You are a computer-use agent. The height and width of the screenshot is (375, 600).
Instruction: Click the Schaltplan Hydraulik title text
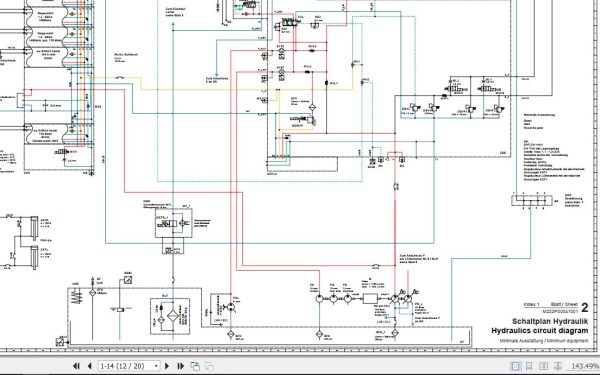click(x=550, y=321)
